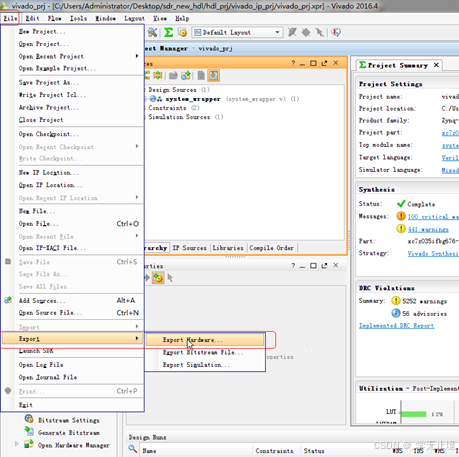Click the Properties panel help question mark
The height and width of the screenshot is (457, 459).
point(293,265)
